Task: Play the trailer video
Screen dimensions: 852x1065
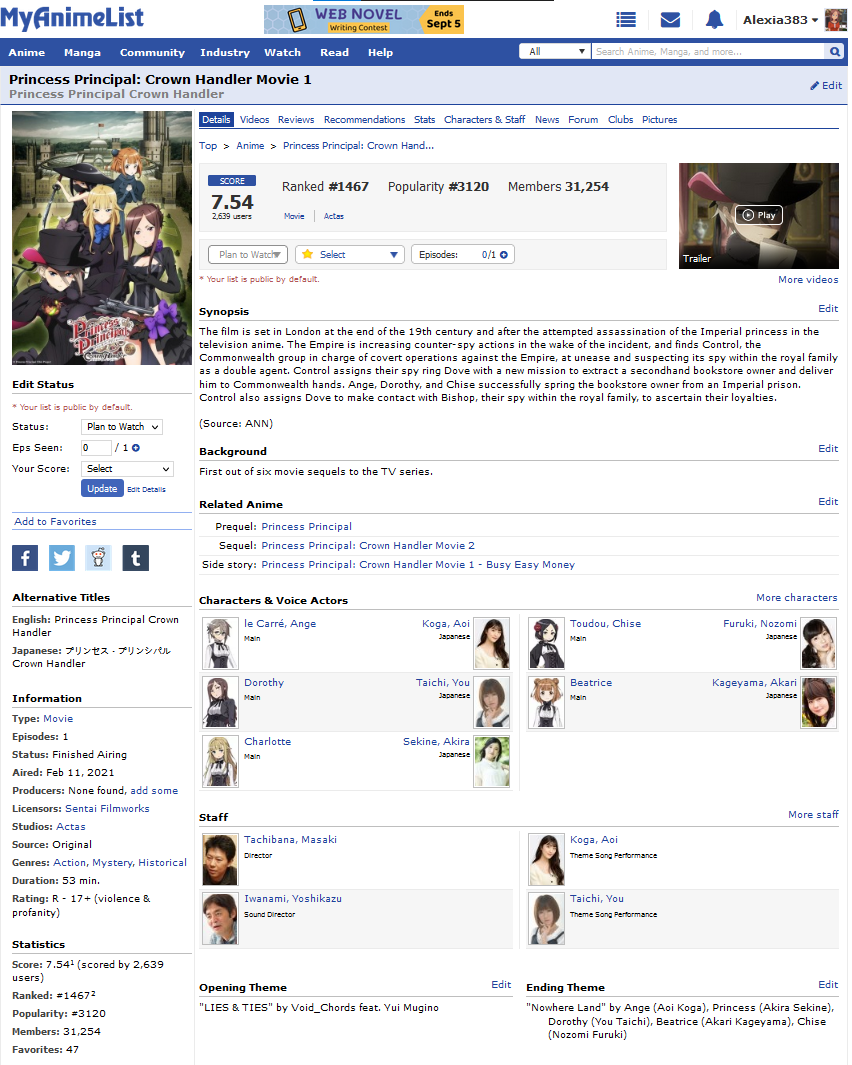Action: (759, 215)
